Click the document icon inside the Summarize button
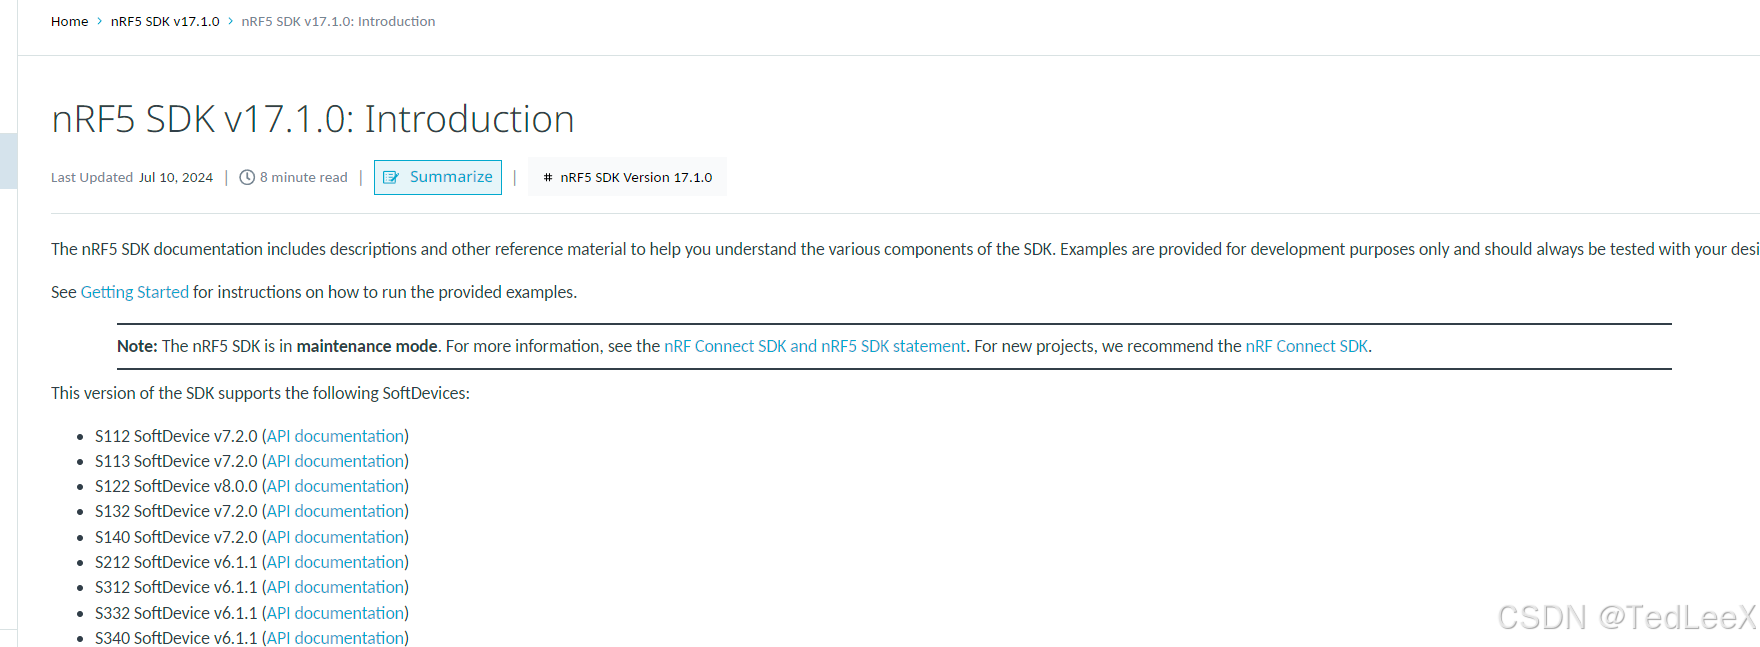This screenshot has width=1760, height=647. [393, 176]
